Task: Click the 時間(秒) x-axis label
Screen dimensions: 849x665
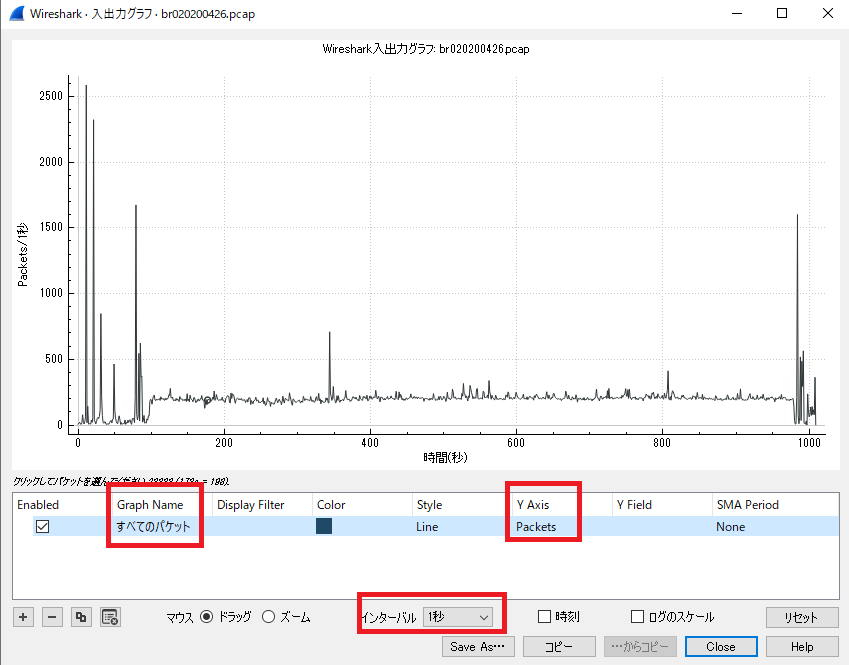Action: pyautogui.click(x=445, y=458)
